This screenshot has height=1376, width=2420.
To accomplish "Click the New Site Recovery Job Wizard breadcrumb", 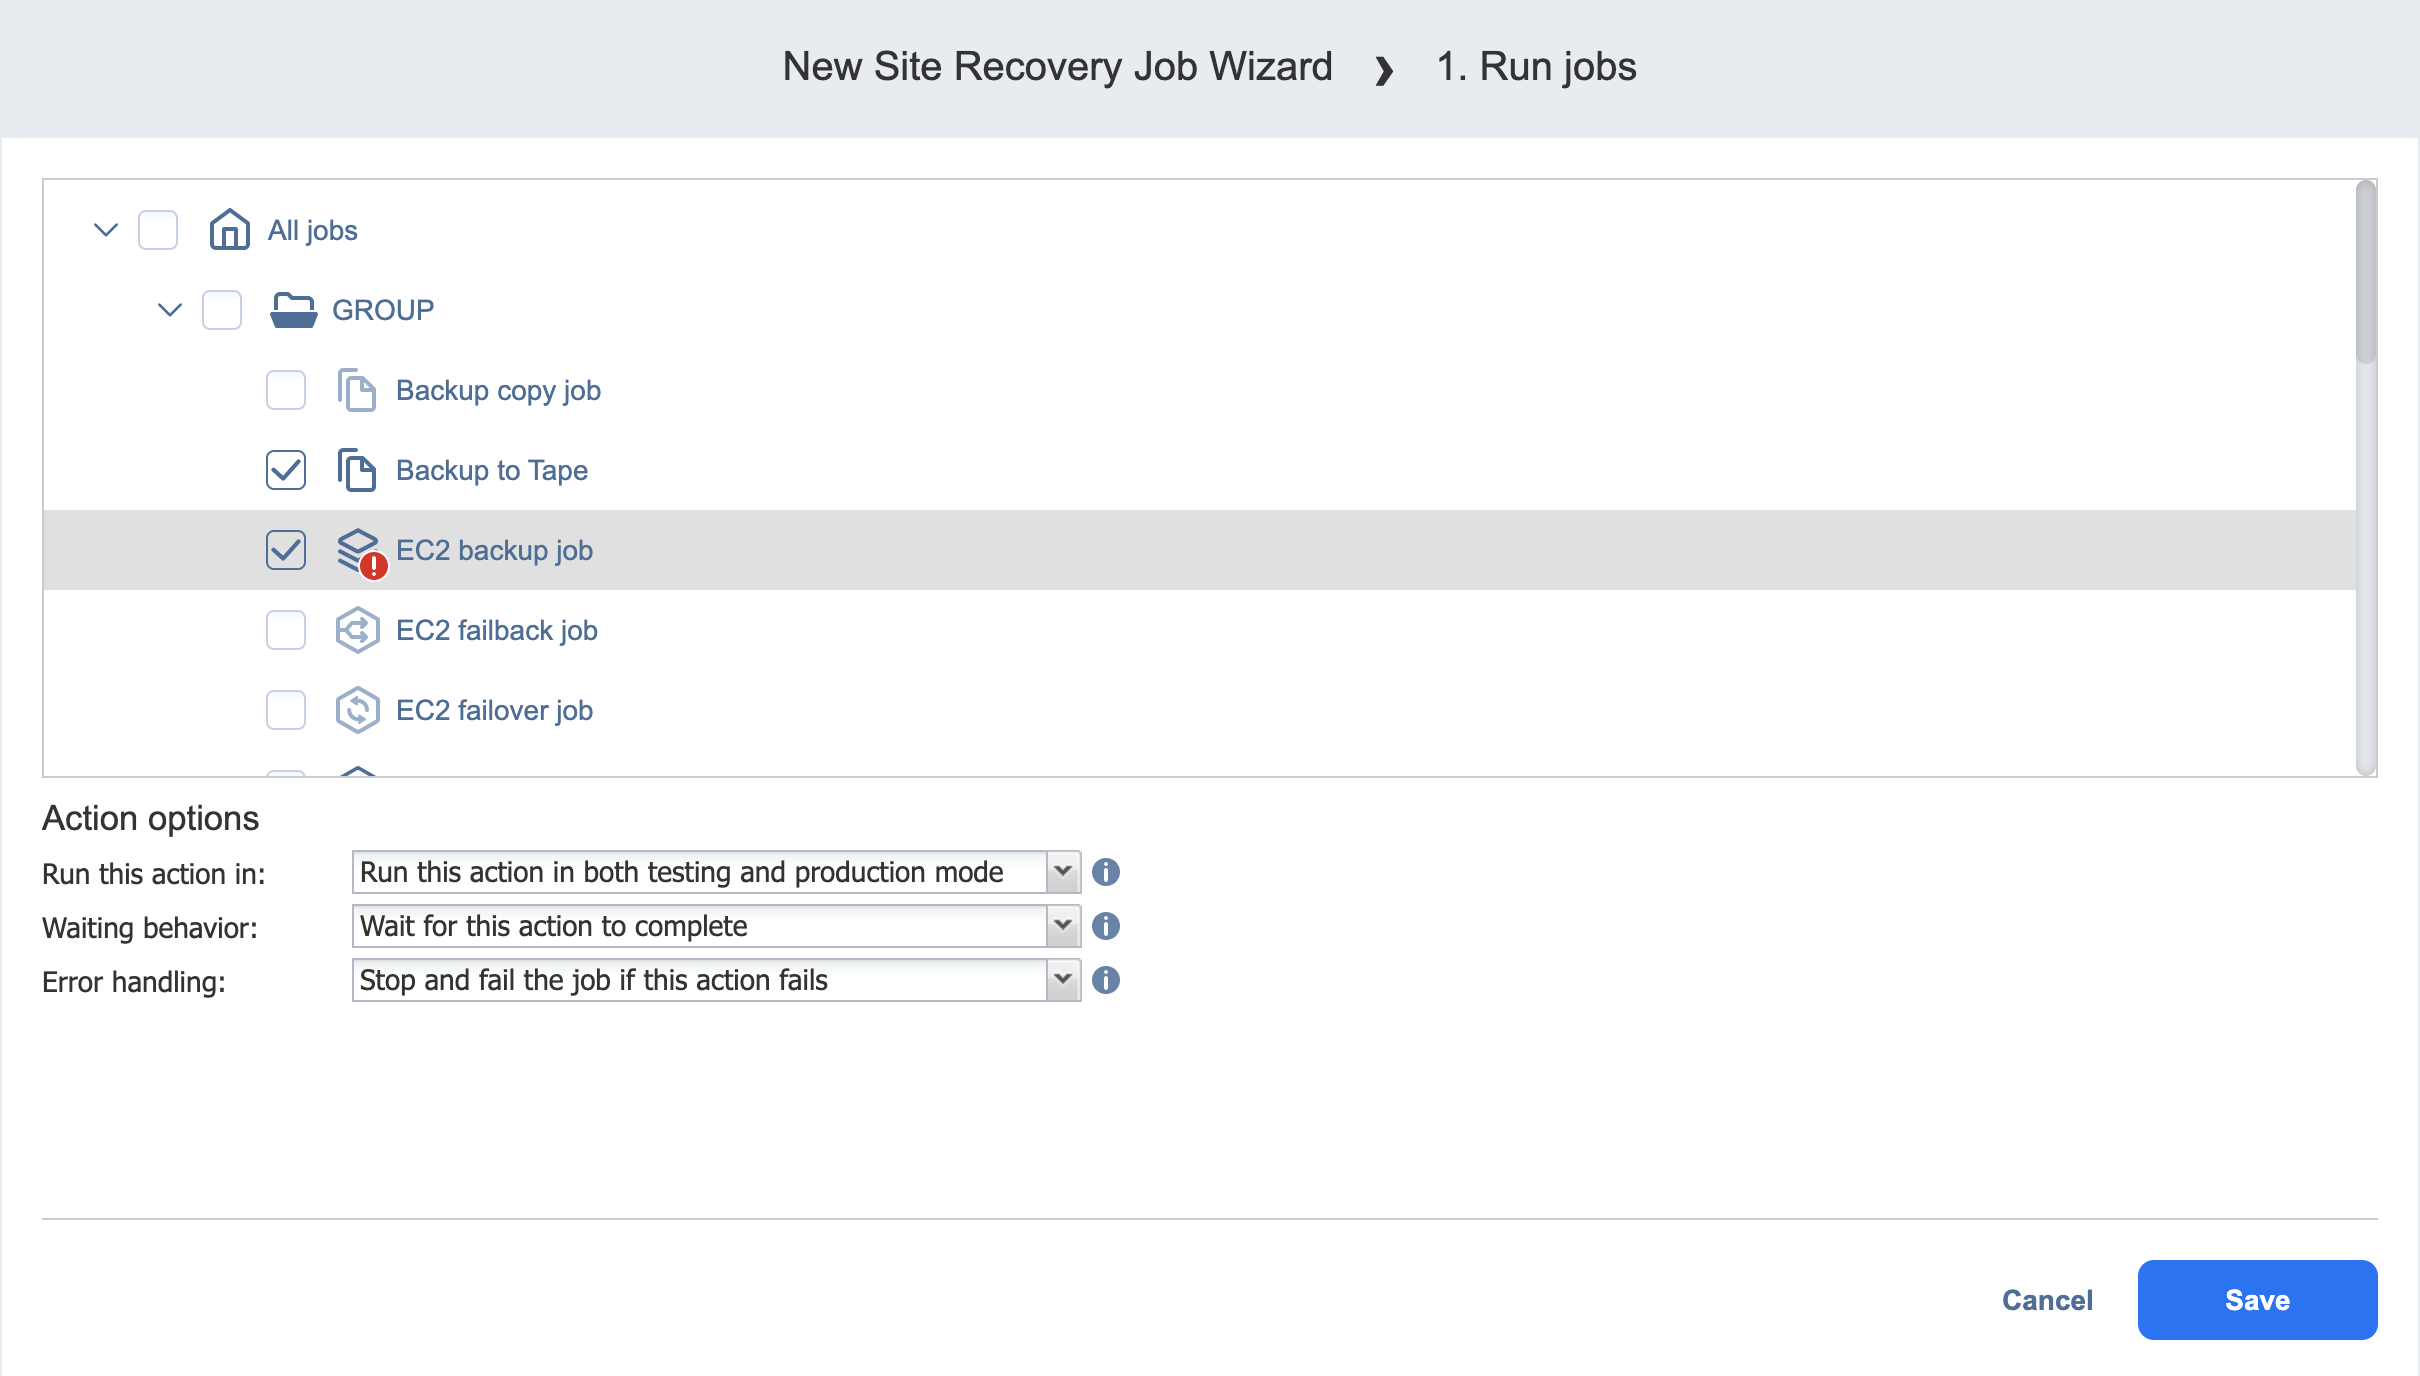I will click(x=1057, y=66).
